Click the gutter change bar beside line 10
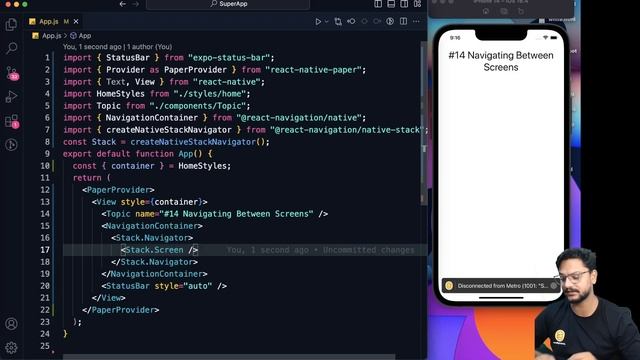 [x=53, y=166]
